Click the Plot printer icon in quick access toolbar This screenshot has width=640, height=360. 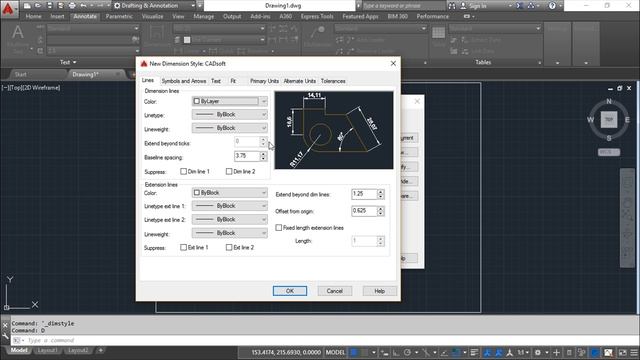coord(72,6)
